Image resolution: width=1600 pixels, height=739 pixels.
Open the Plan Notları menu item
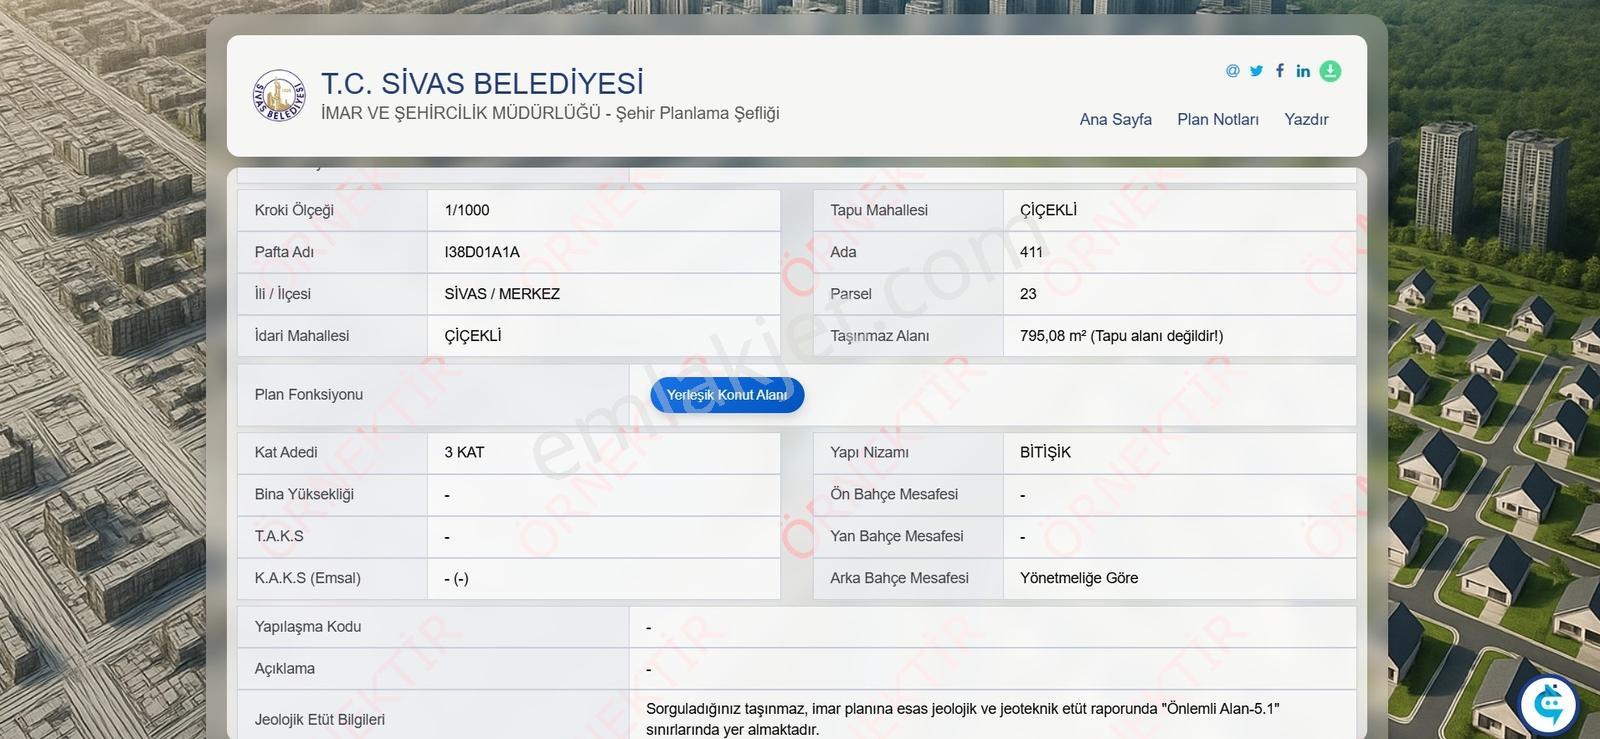click(x=1218, y=119)
